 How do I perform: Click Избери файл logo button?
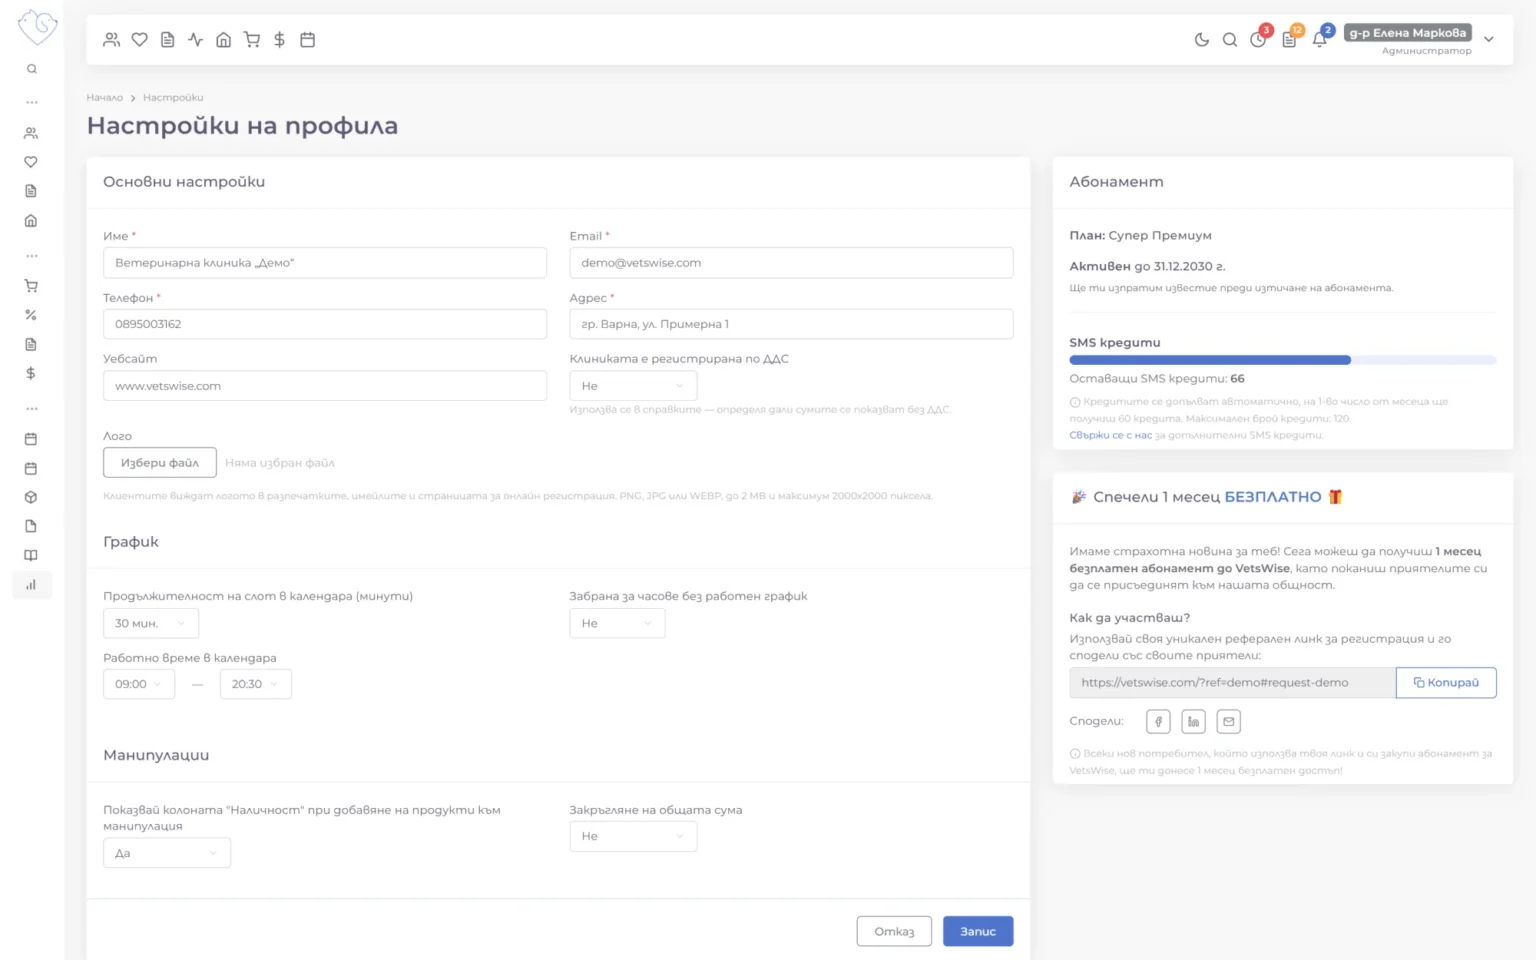click(160, 463)
